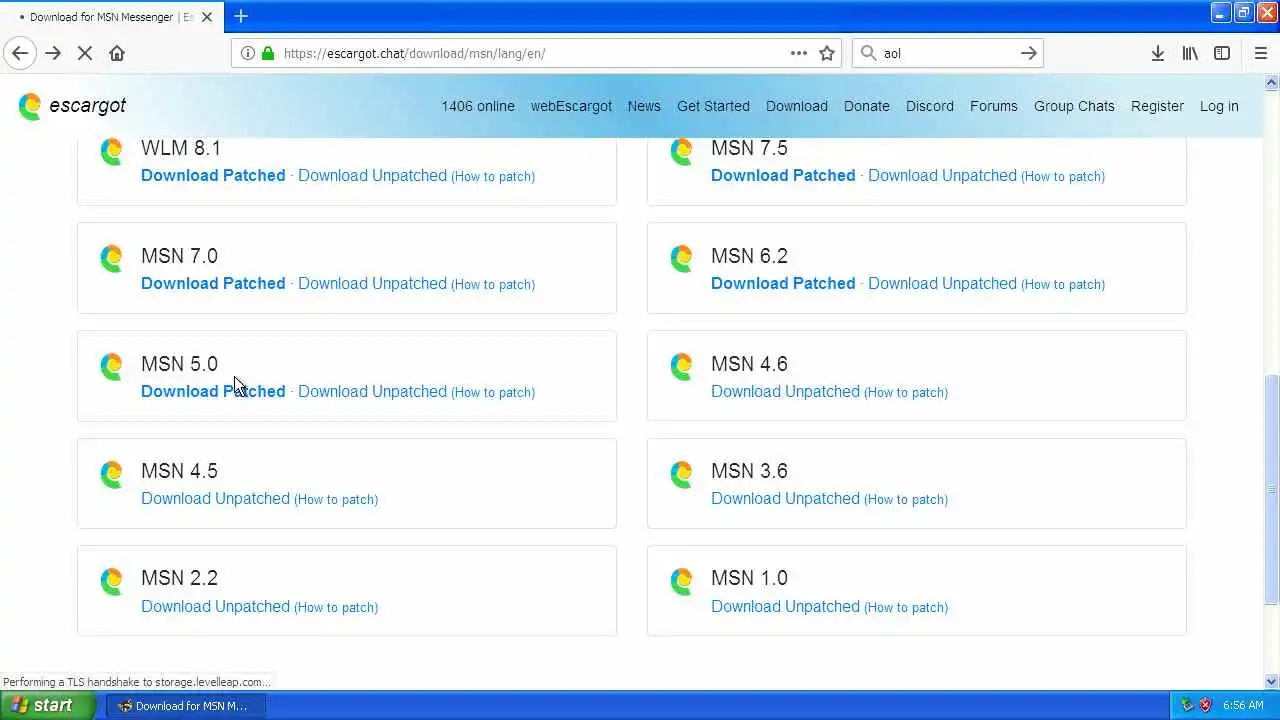Open the Forums nav item

coord(994,106)
